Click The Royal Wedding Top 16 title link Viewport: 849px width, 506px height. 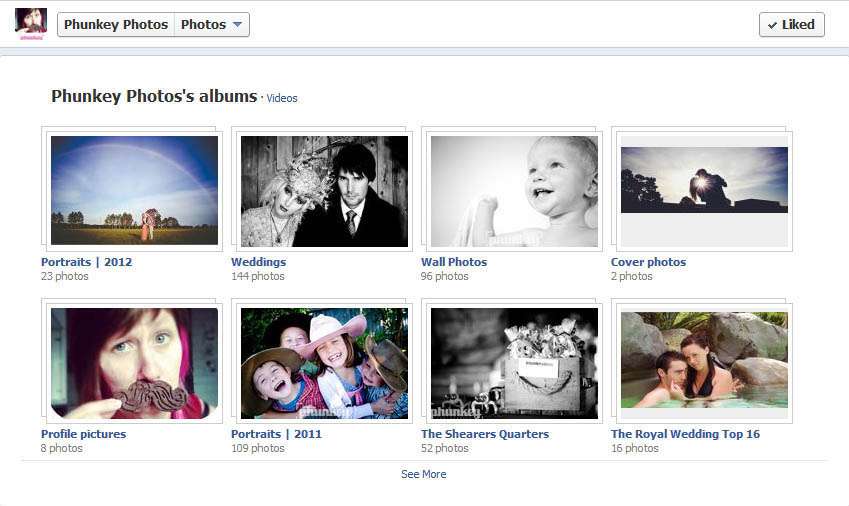pos(685,434)
